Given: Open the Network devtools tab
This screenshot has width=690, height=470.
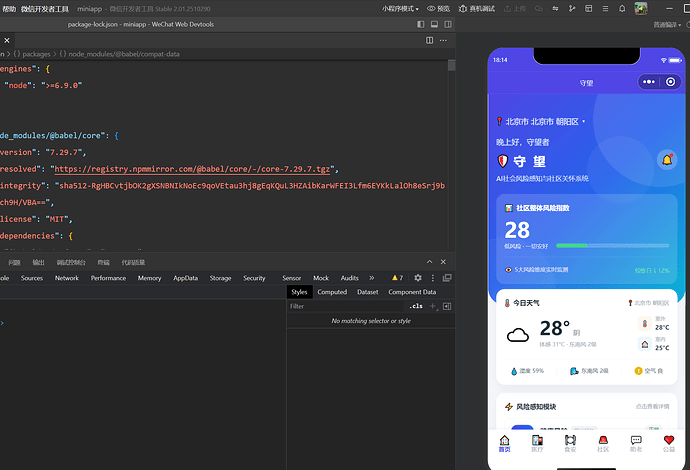Looking at the screenshot, I should (67, 278).
